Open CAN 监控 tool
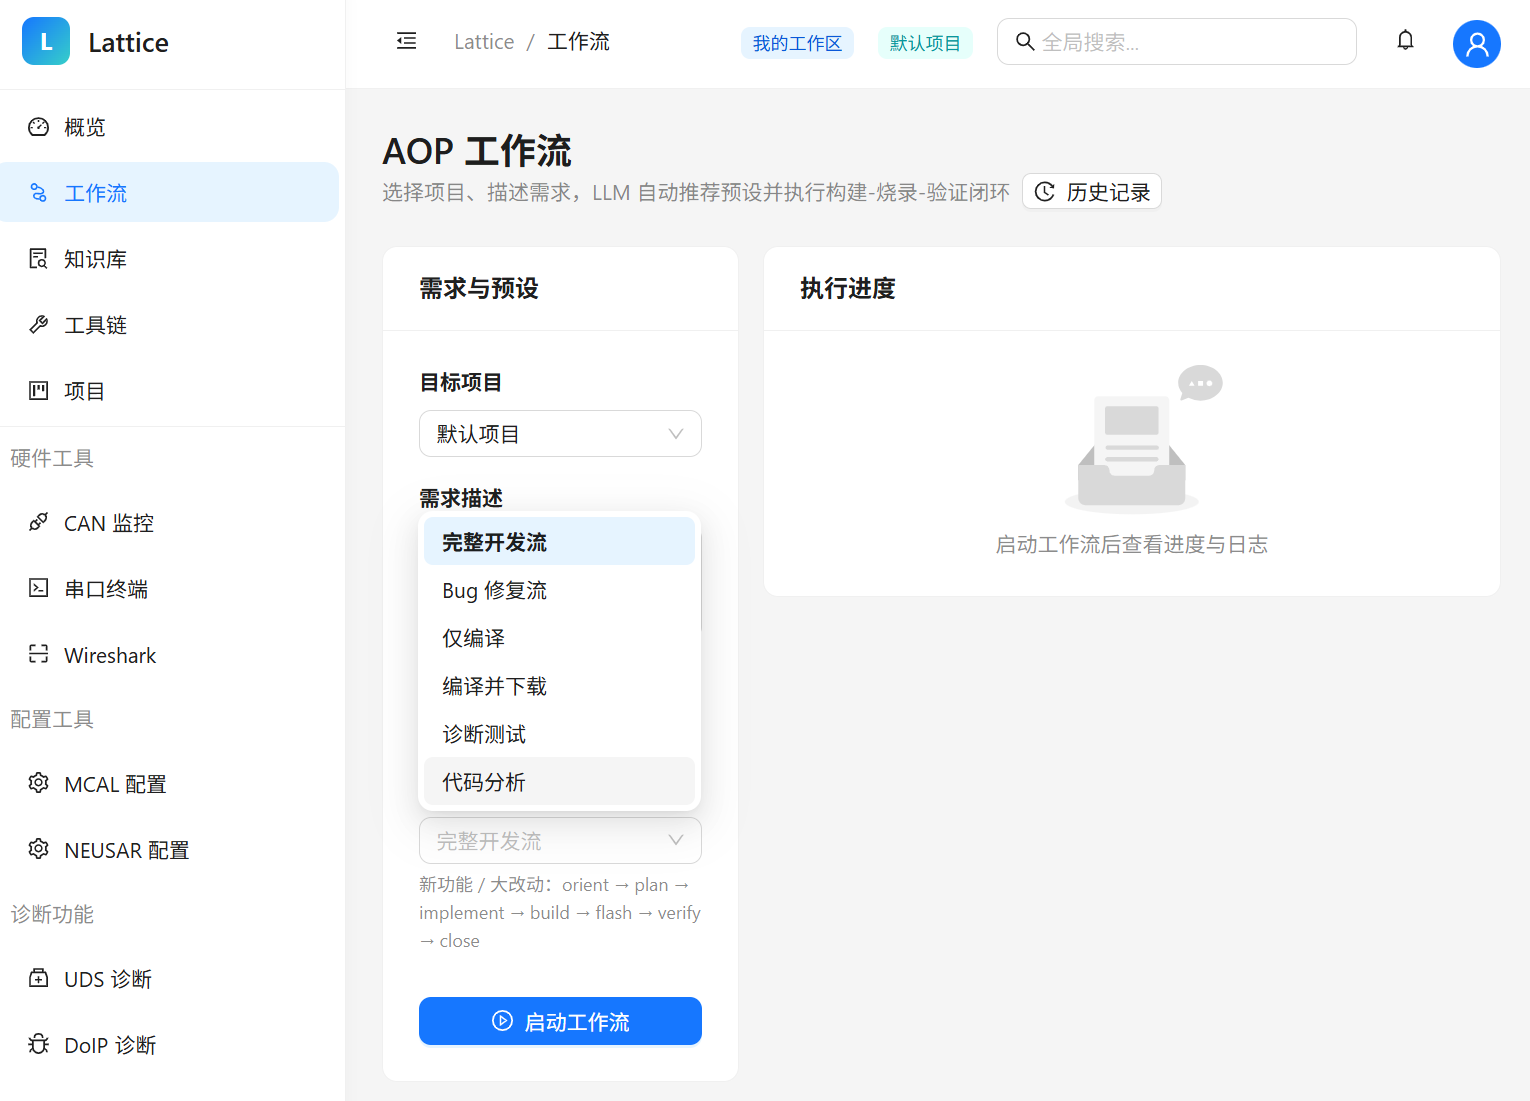Image resolution: width=1530 pixels, height=1101 pixels. [x=170, y=523]
